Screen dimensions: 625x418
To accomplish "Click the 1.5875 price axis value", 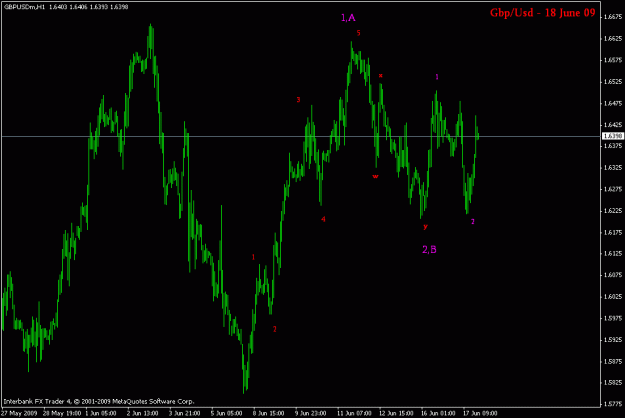I will [x=613, y=361].
